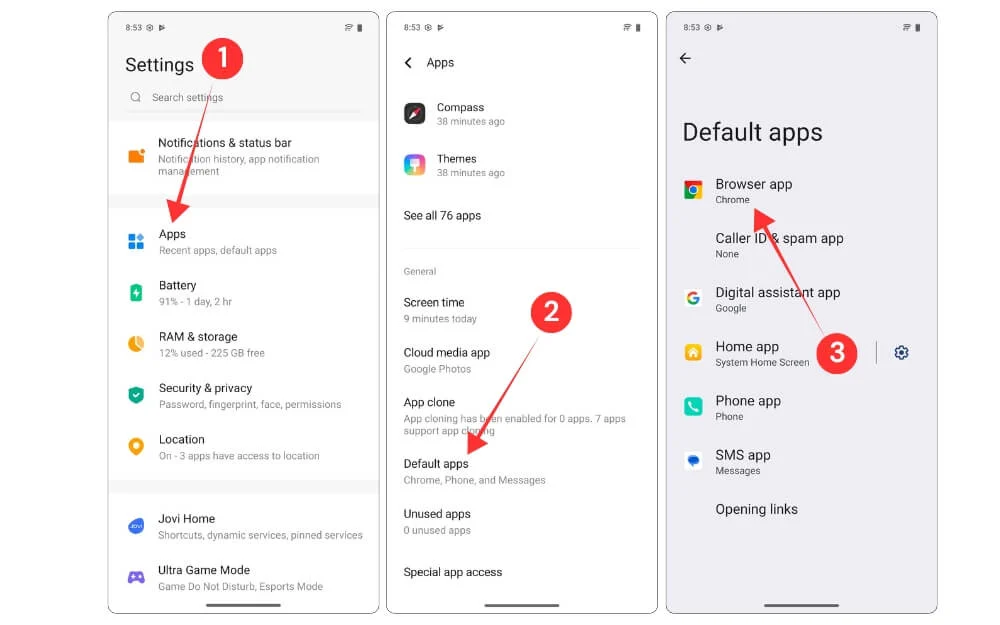Open Caller ID & spam app setting

pyautogui.click(x=802, y=245)
